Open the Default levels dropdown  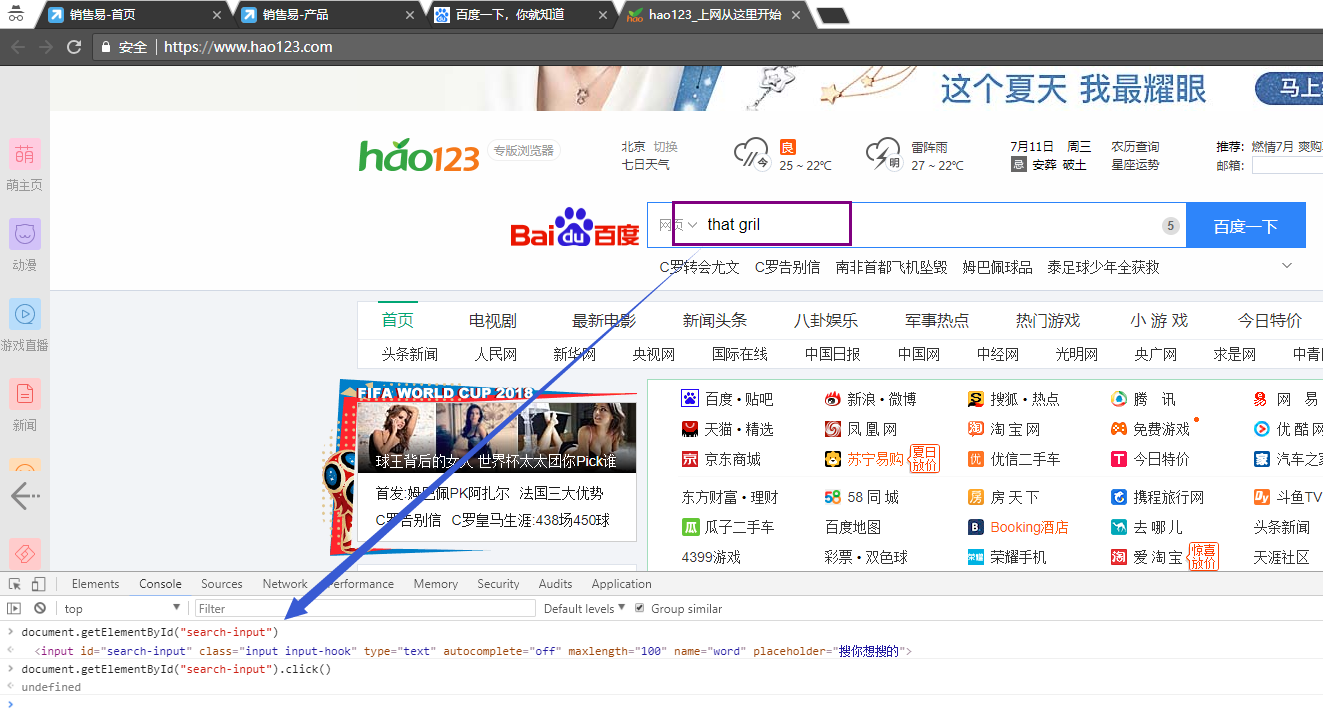[585, 608]
